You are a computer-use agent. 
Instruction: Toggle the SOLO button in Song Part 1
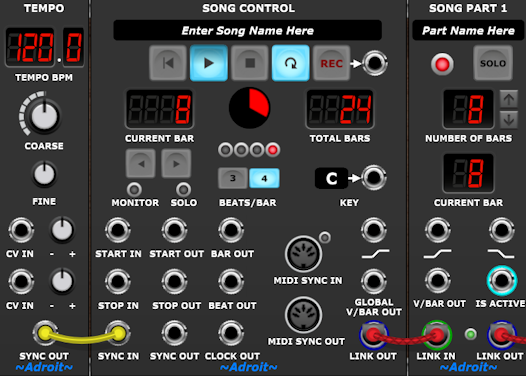(493, 63)
